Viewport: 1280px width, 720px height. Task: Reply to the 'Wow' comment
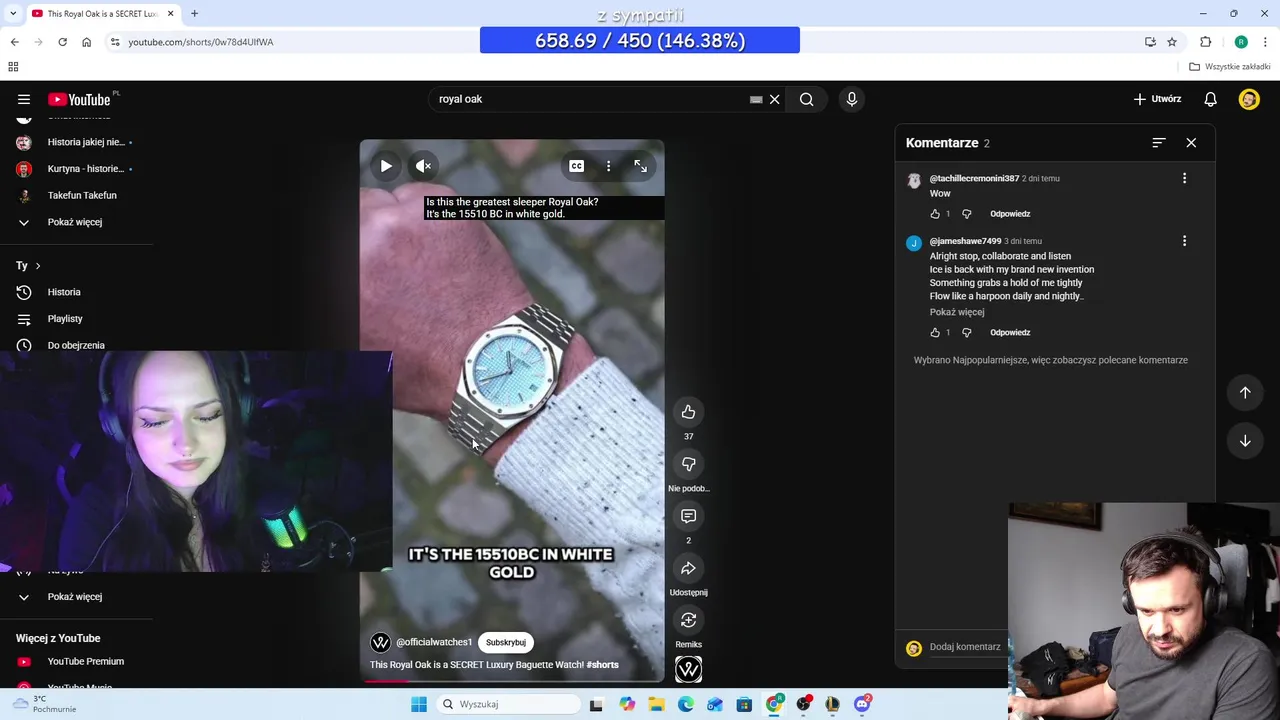click(x=1010, y=214)
